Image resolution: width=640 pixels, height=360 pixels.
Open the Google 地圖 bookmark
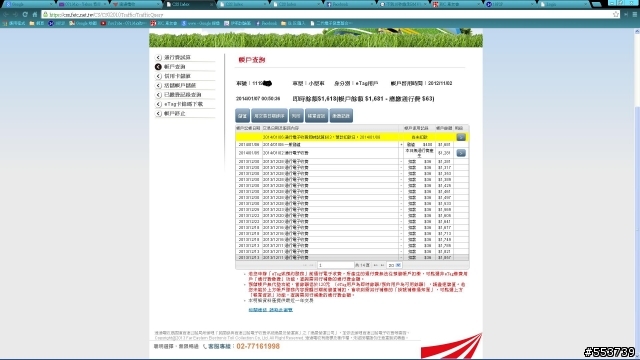[x=83, y=23]
